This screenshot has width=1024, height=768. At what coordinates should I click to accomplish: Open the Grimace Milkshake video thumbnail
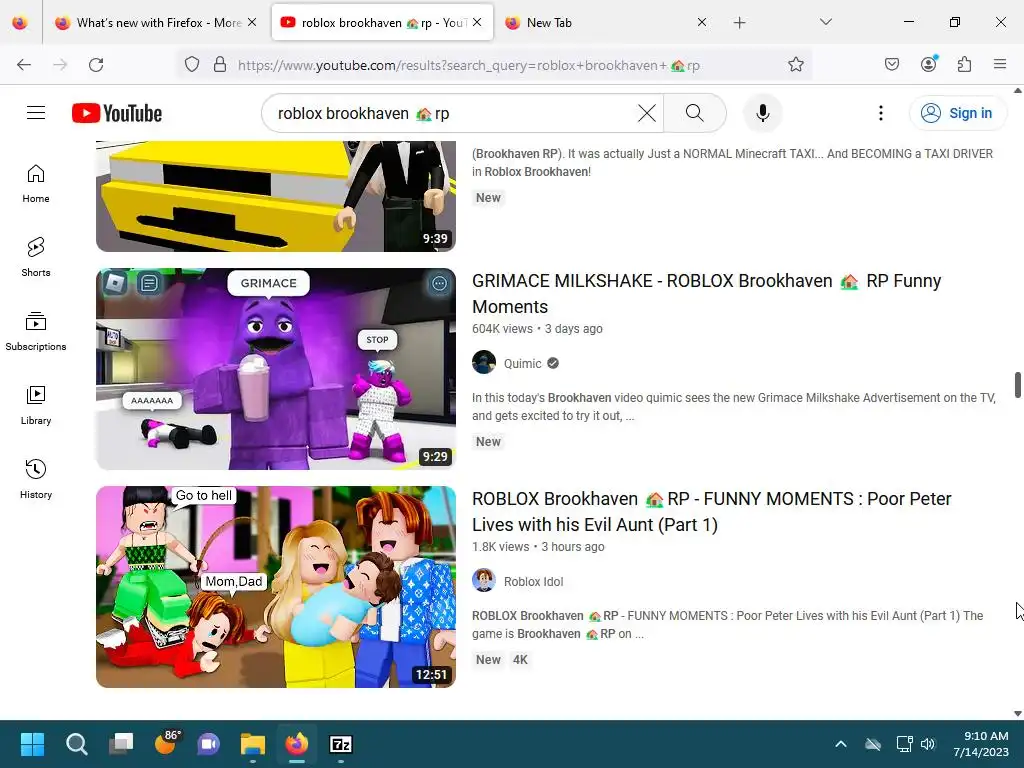point(276,369)
